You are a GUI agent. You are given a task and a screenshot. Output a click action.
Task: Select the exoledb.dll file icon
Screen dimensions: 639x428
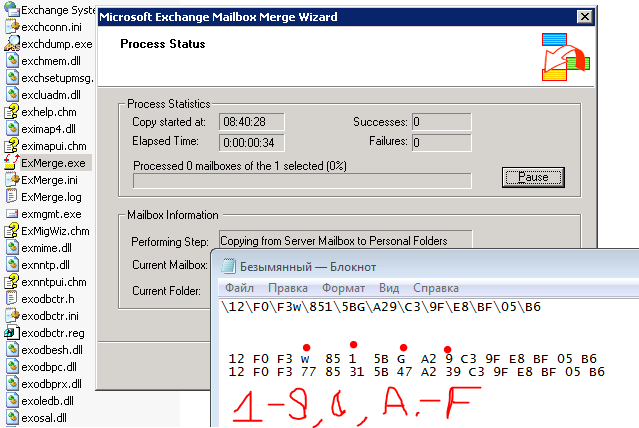[12, 401]
